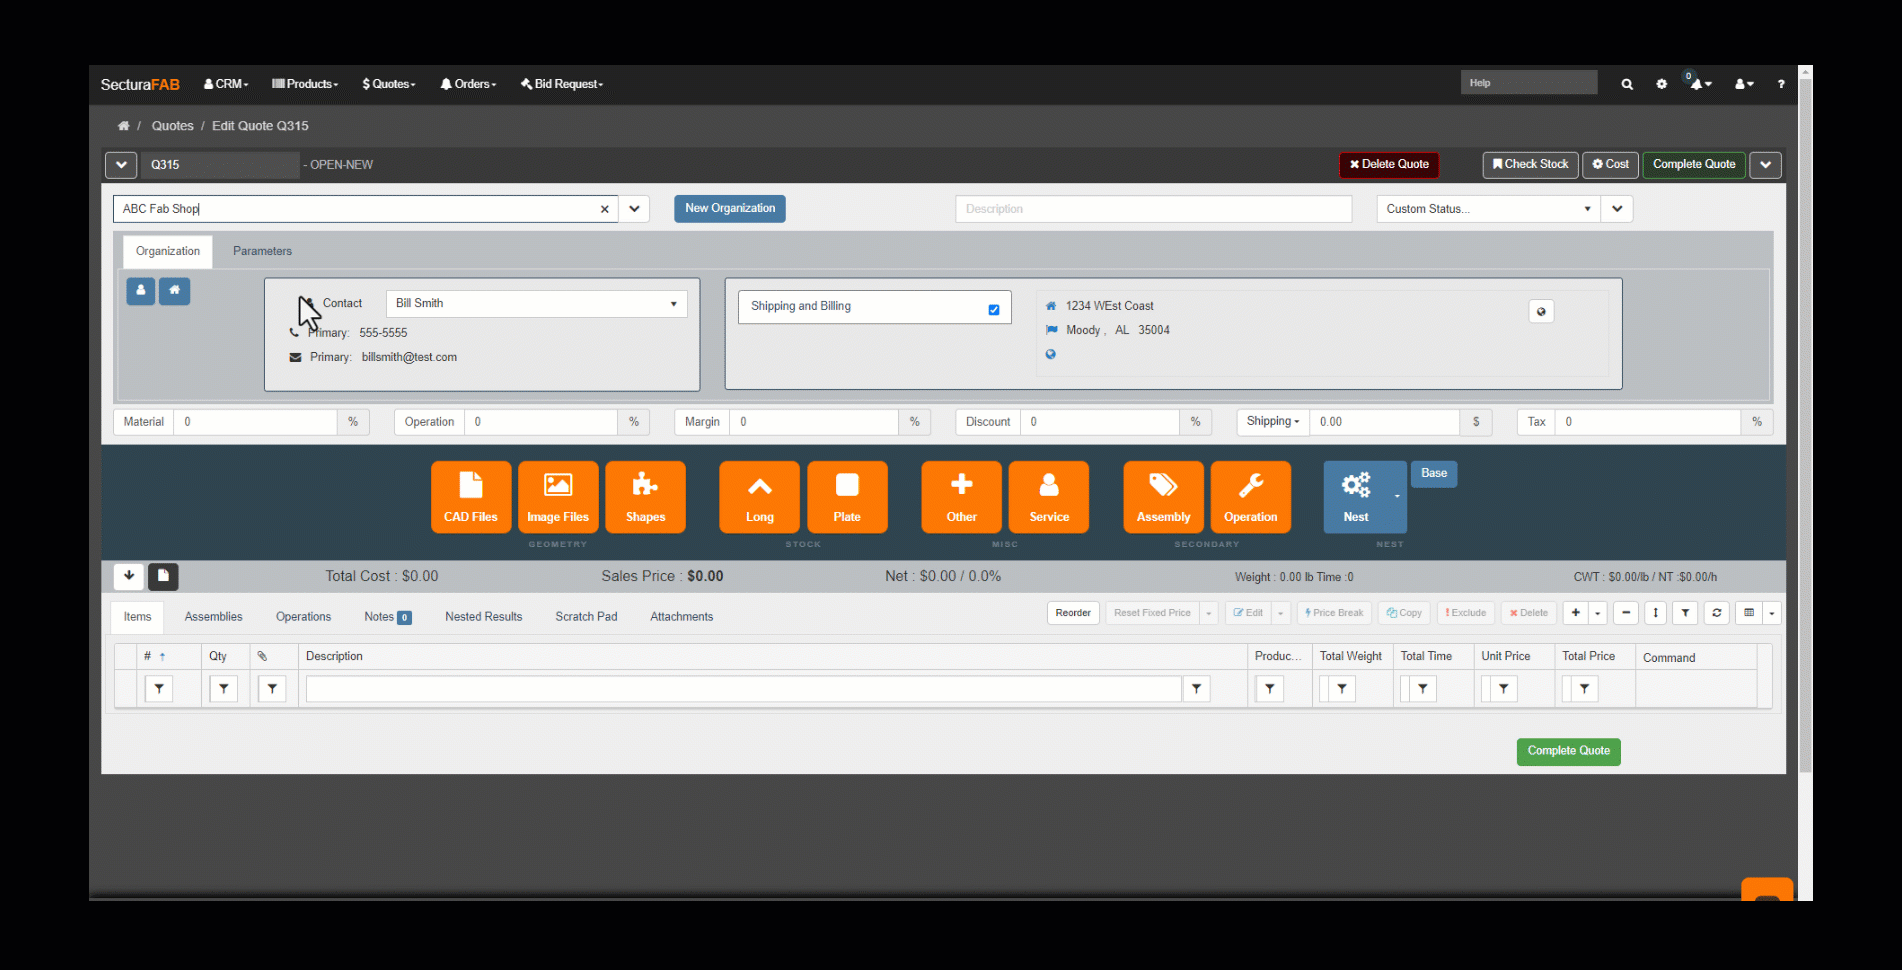
Task: Open the Nest gears tile
Action: tap(1356, 496)
